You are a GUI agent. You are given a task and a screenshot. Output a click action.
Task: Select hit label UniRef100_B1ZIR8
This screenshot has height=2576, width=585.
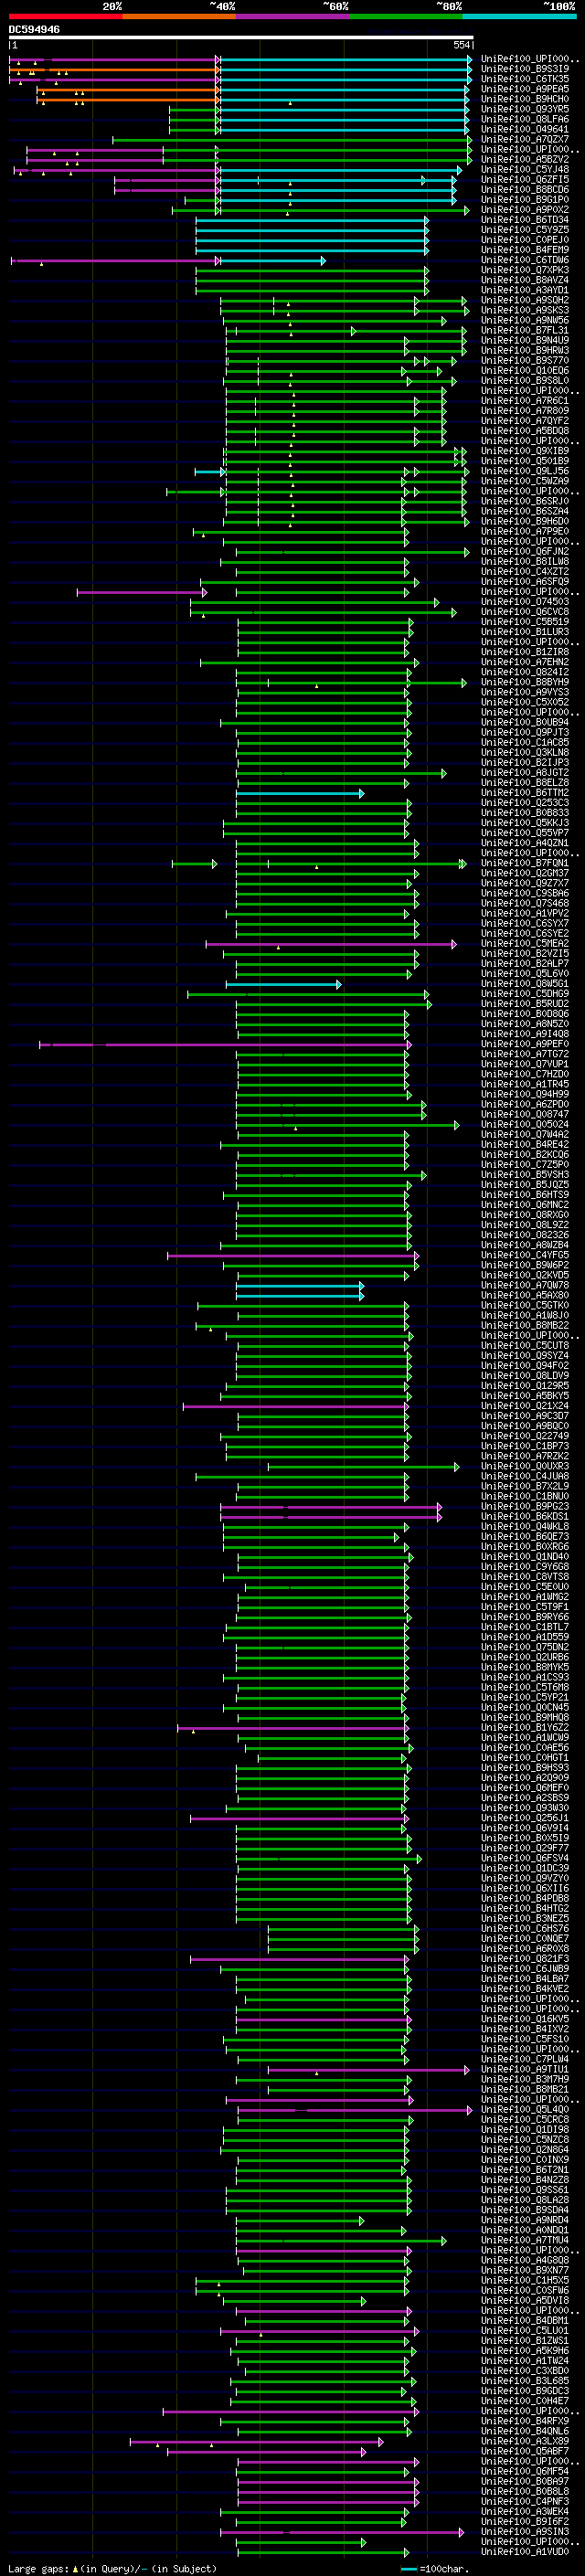(525, 652)
